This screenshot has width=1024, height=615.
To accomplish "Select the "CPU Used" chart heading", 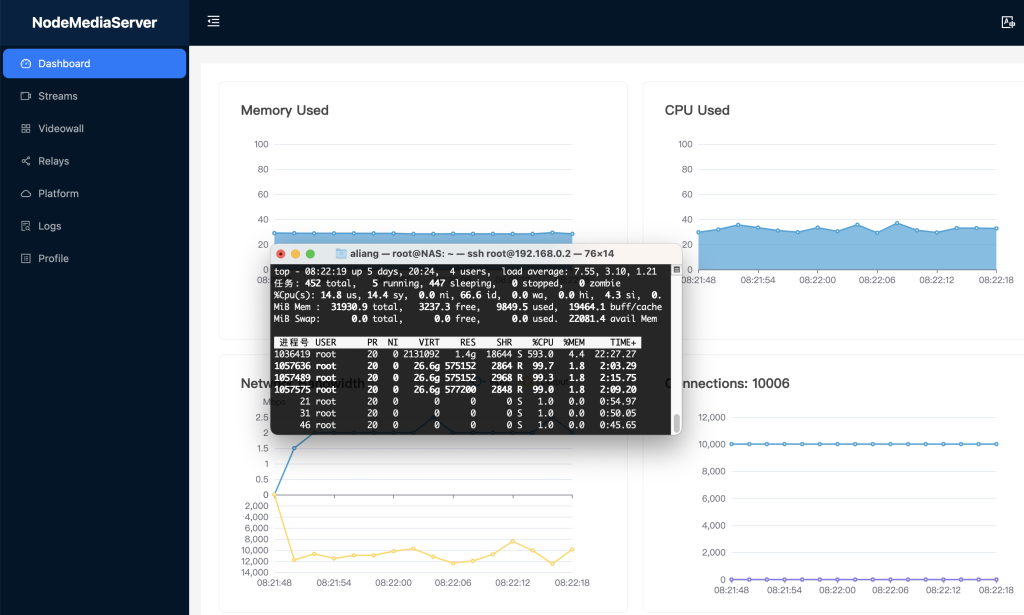I will coord(697,110).
